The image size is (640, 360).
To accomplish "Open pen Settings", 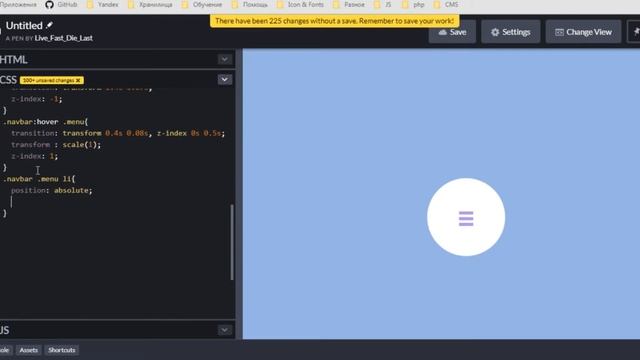I will 511,32.
